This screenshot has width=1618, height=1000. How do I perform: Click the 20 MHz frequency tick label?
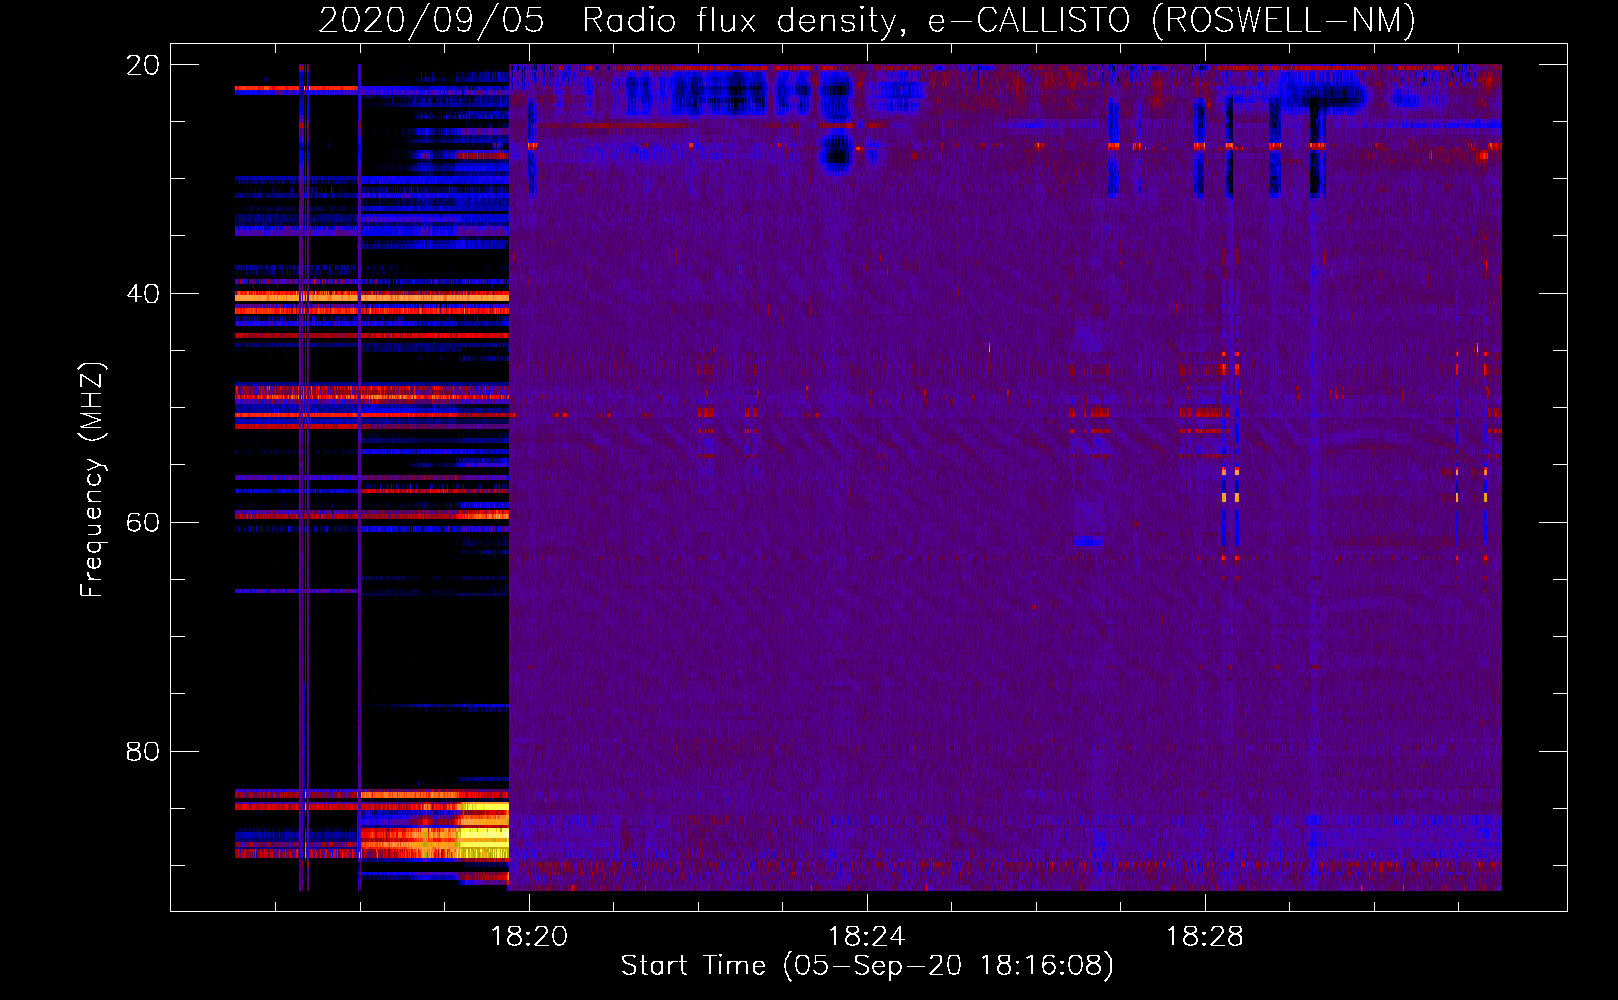(142, 65)
